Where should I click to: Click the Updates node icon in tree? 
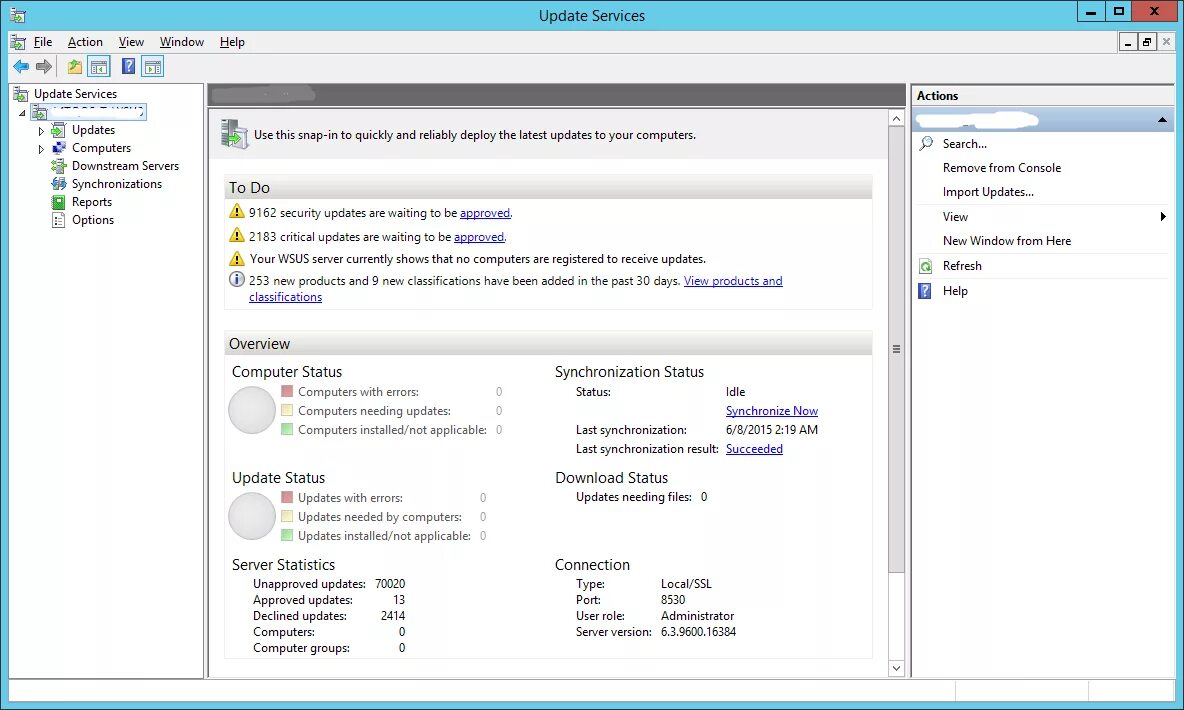tap(58, 130)
